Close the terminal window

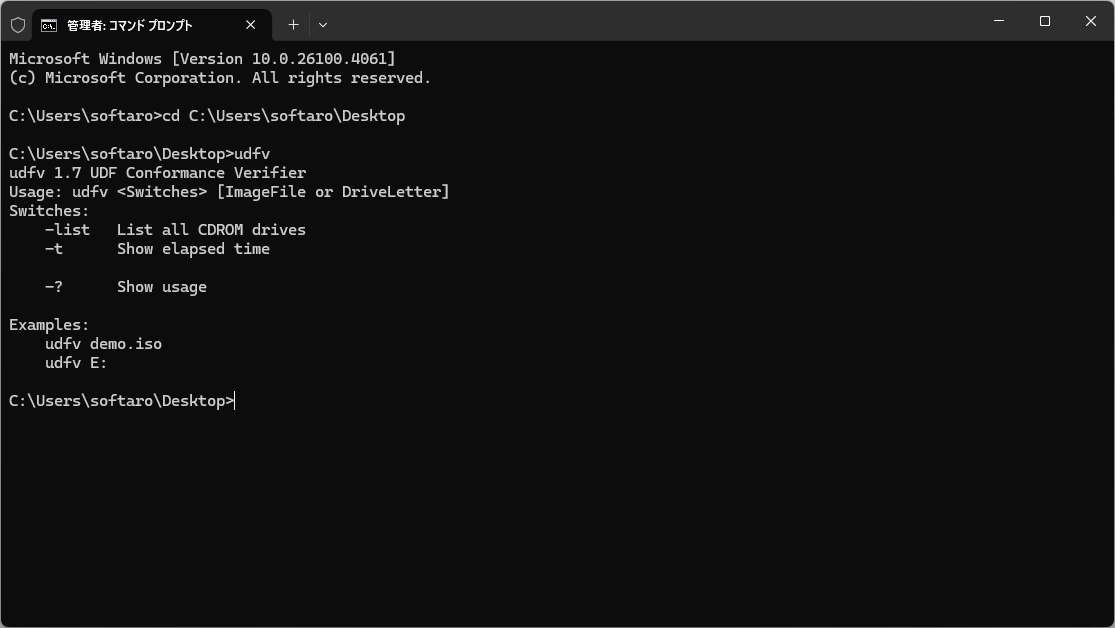(1091, 21)
